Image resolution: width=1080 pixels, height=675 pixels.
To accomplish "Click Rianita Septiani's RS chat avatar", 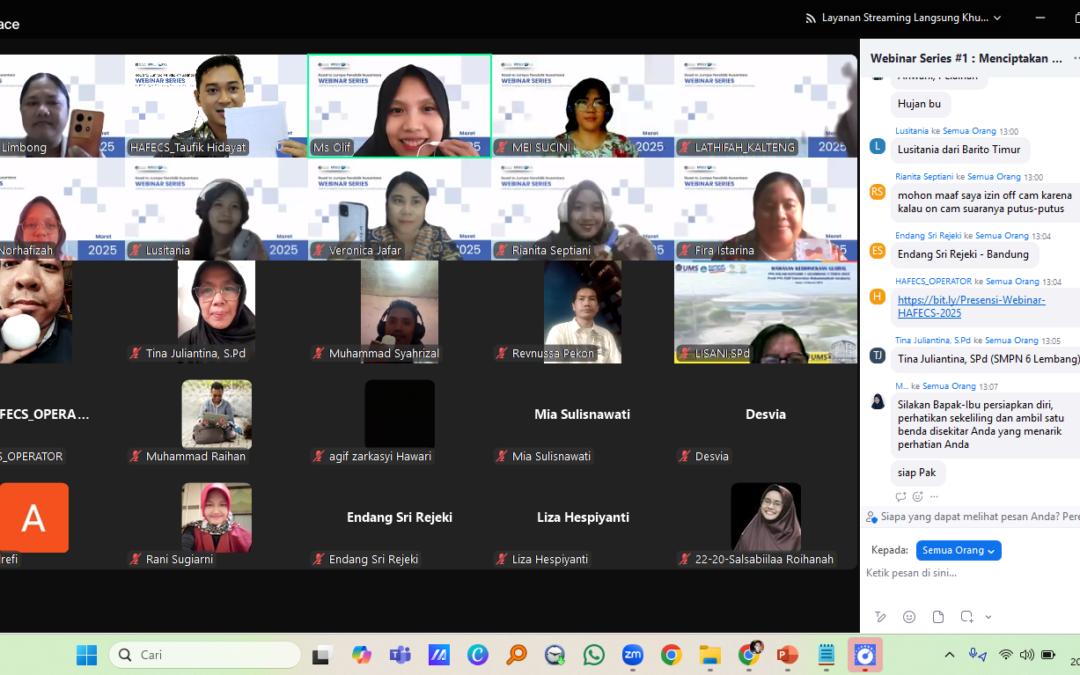I will [878, 192].
